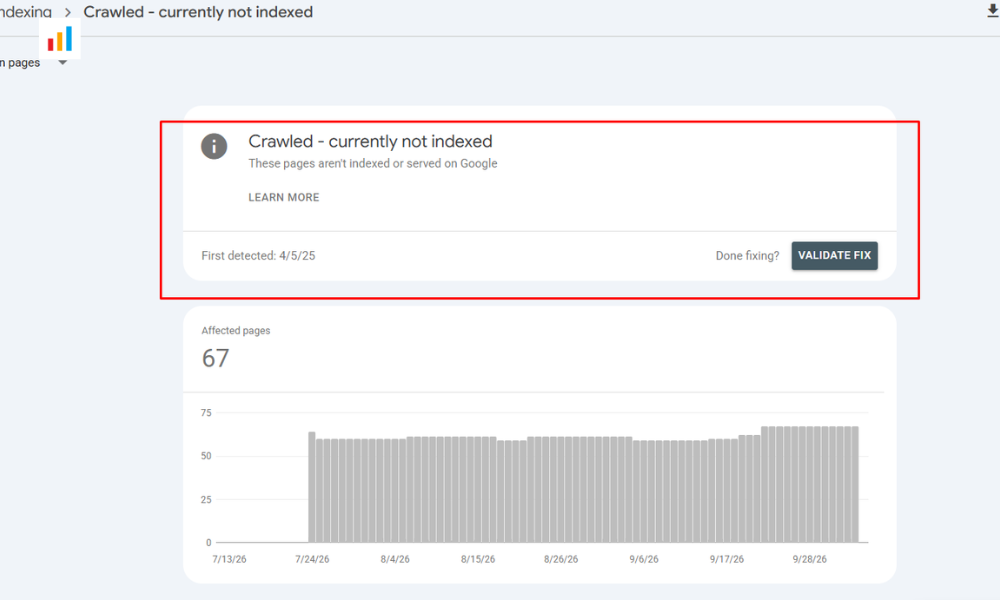This screenshot has height=600, width=1000.
Task: Click the first tall bar in chart
Action: click(x=312, y=487)
